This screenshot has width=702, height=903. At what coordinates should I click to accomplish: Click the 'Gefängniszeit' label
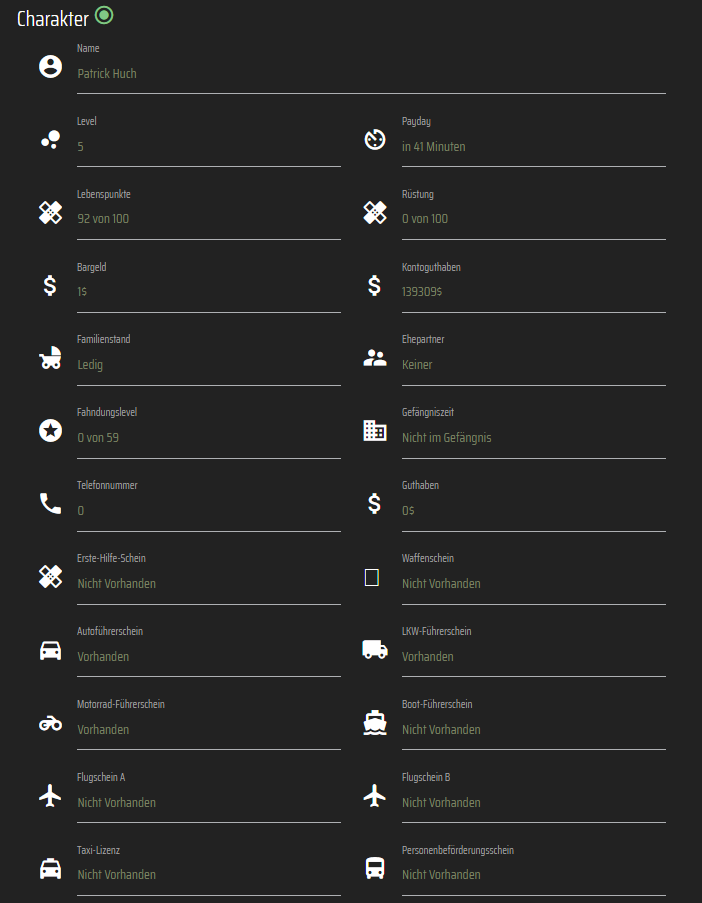pos(428,412)
